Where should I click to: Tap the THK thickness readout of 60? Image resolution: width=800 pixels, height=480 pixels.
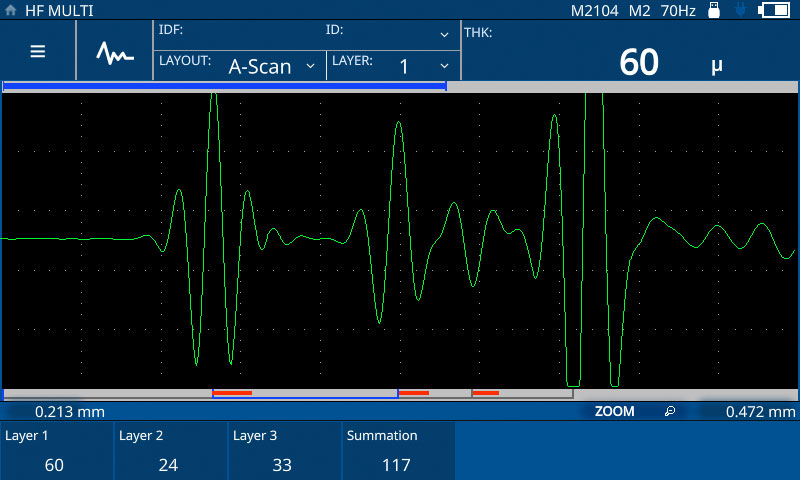pyautogui.click(x=640, y=62)
